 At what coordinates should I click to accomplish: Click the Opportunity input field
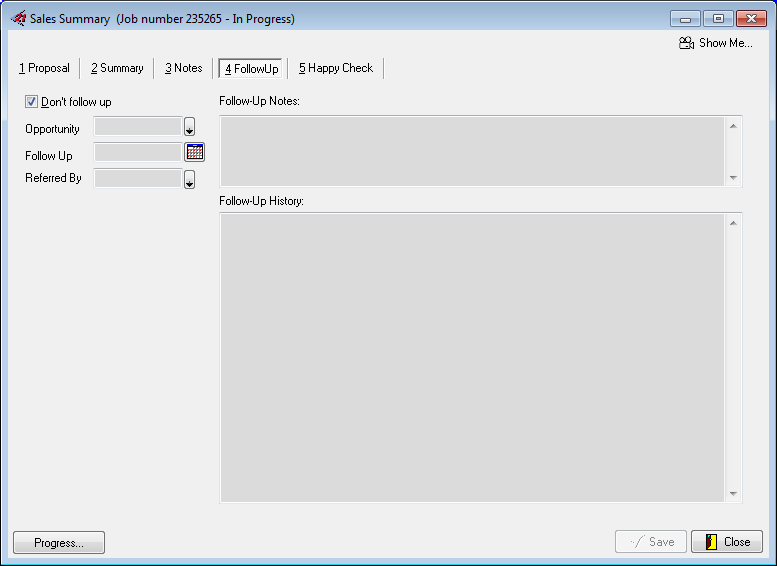coord(138,126)
